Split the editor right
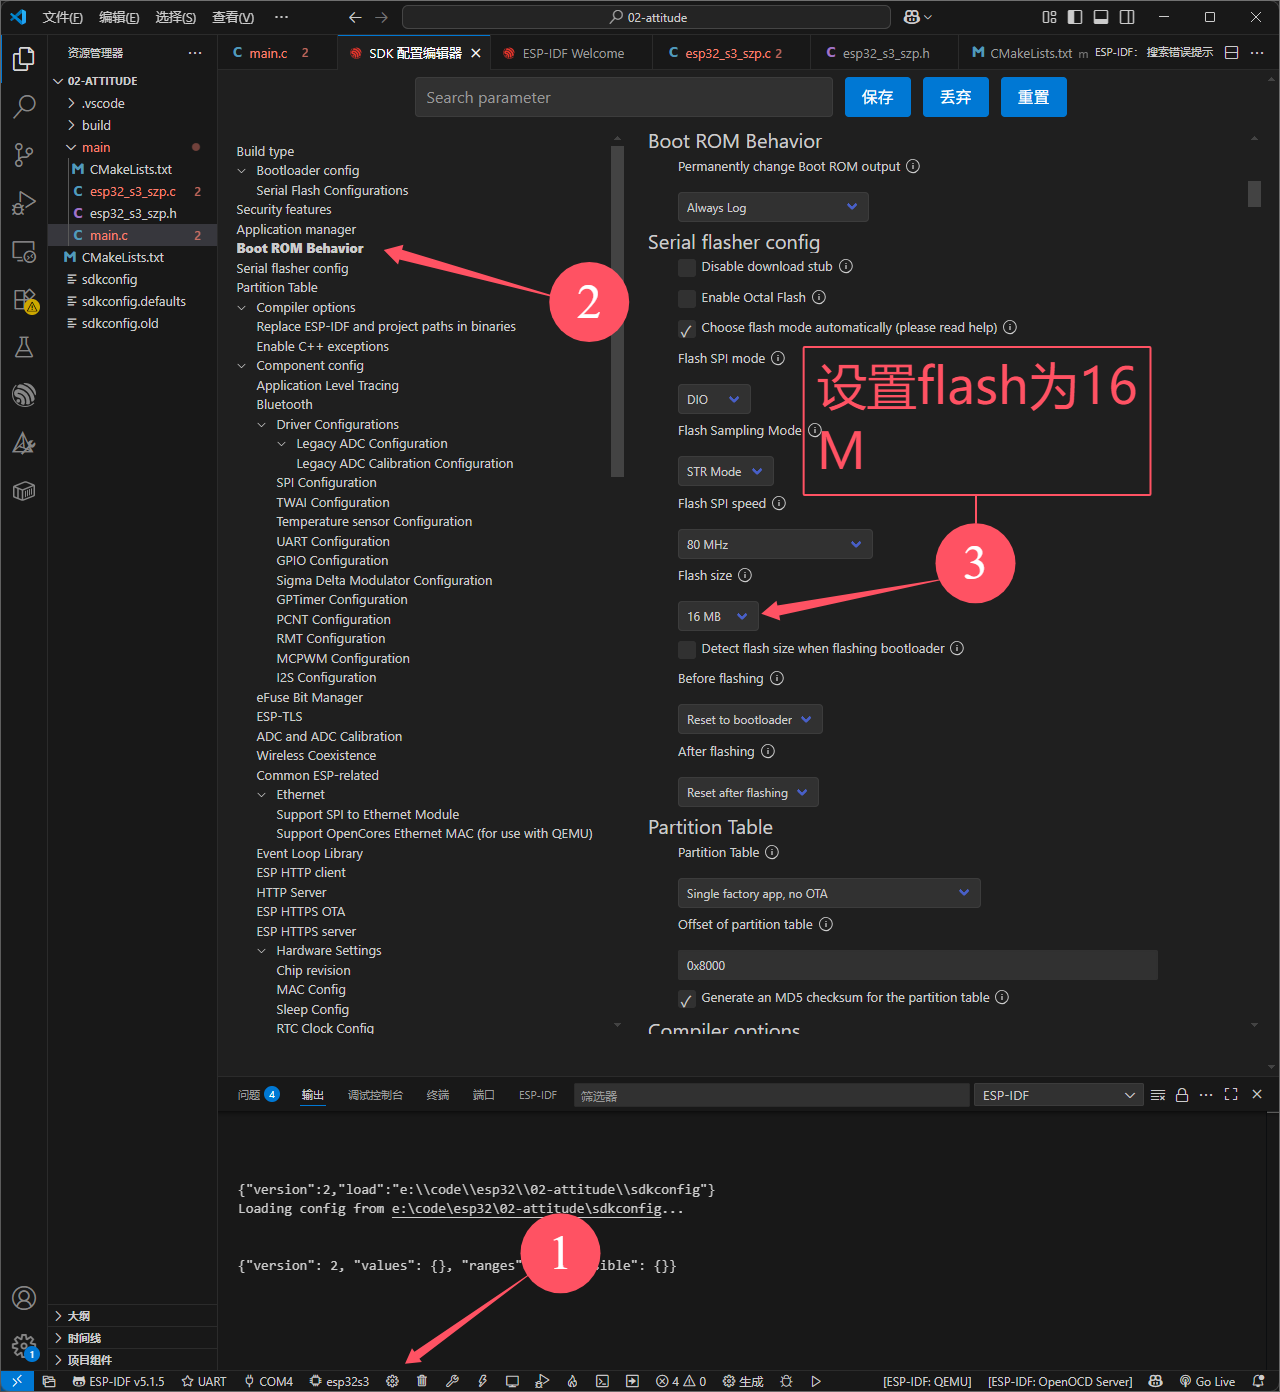This screenshot has width=1280, height=1392. [1232, 53]
